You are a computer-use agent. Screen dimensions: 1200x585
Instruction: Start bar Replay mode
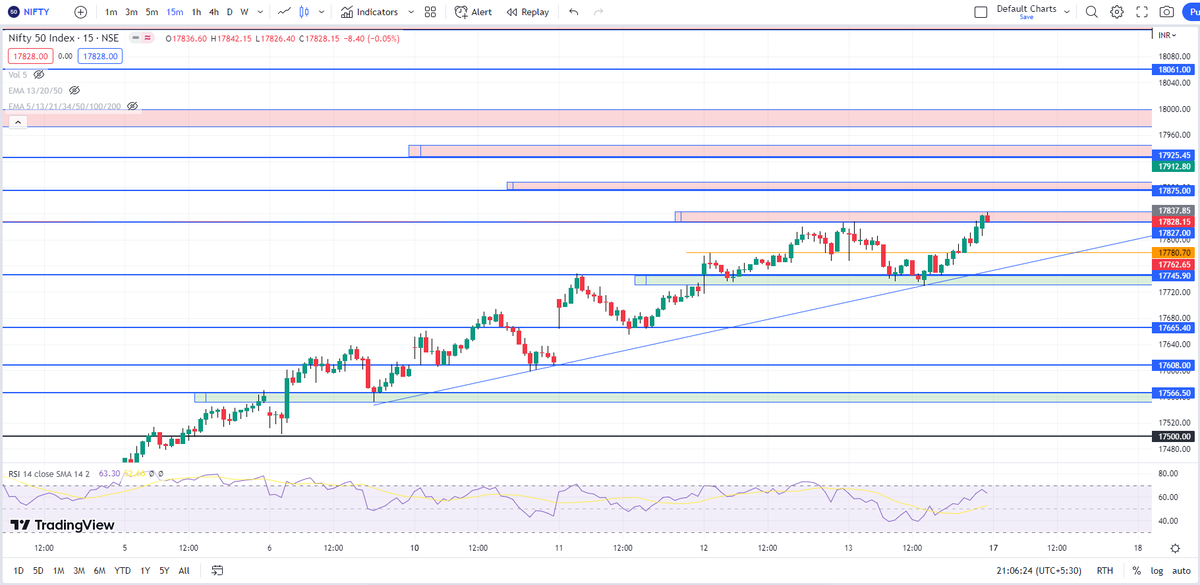point(527,12)
